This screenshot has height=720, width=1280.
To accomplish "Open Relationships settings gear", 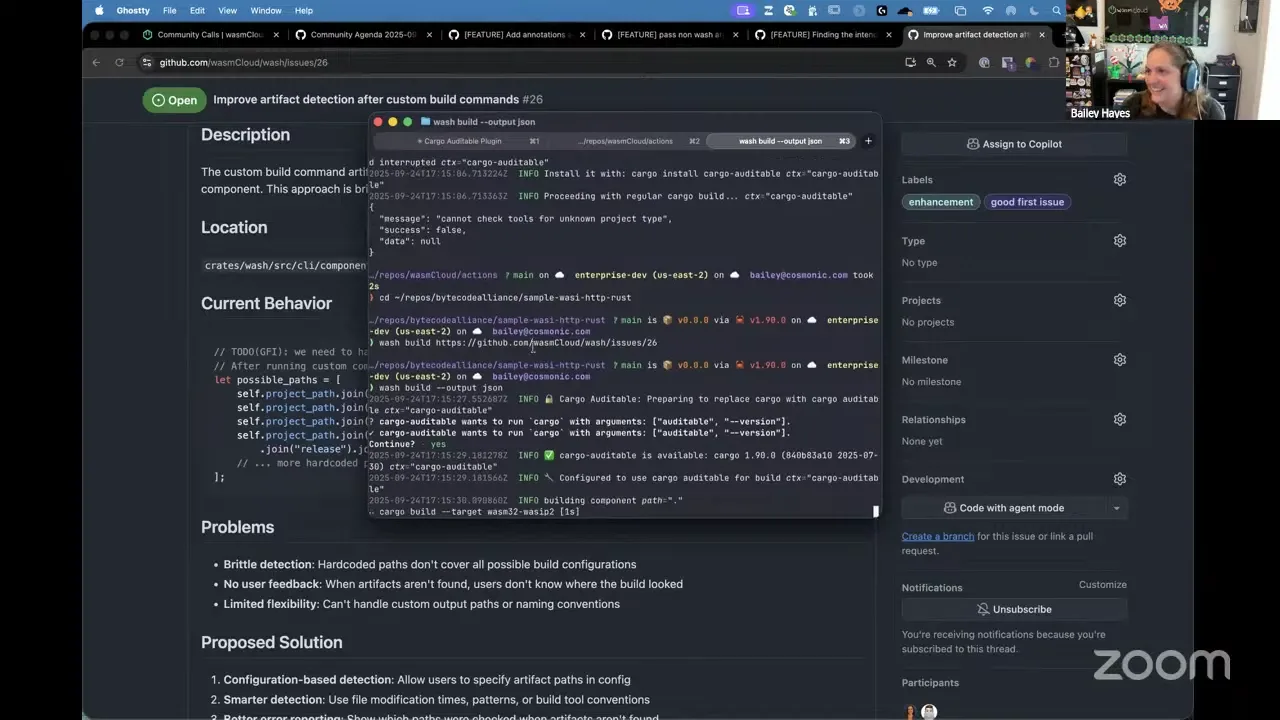I will point(1120,420).
